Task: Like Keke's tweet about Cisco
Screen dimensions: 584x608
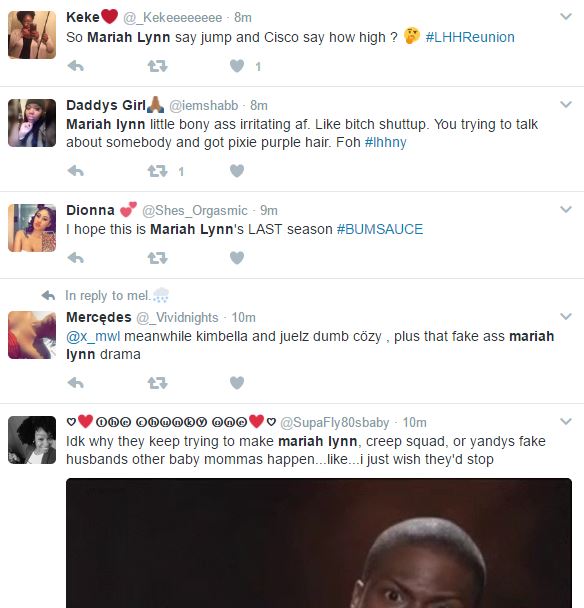Action: [x=237, y=66]
